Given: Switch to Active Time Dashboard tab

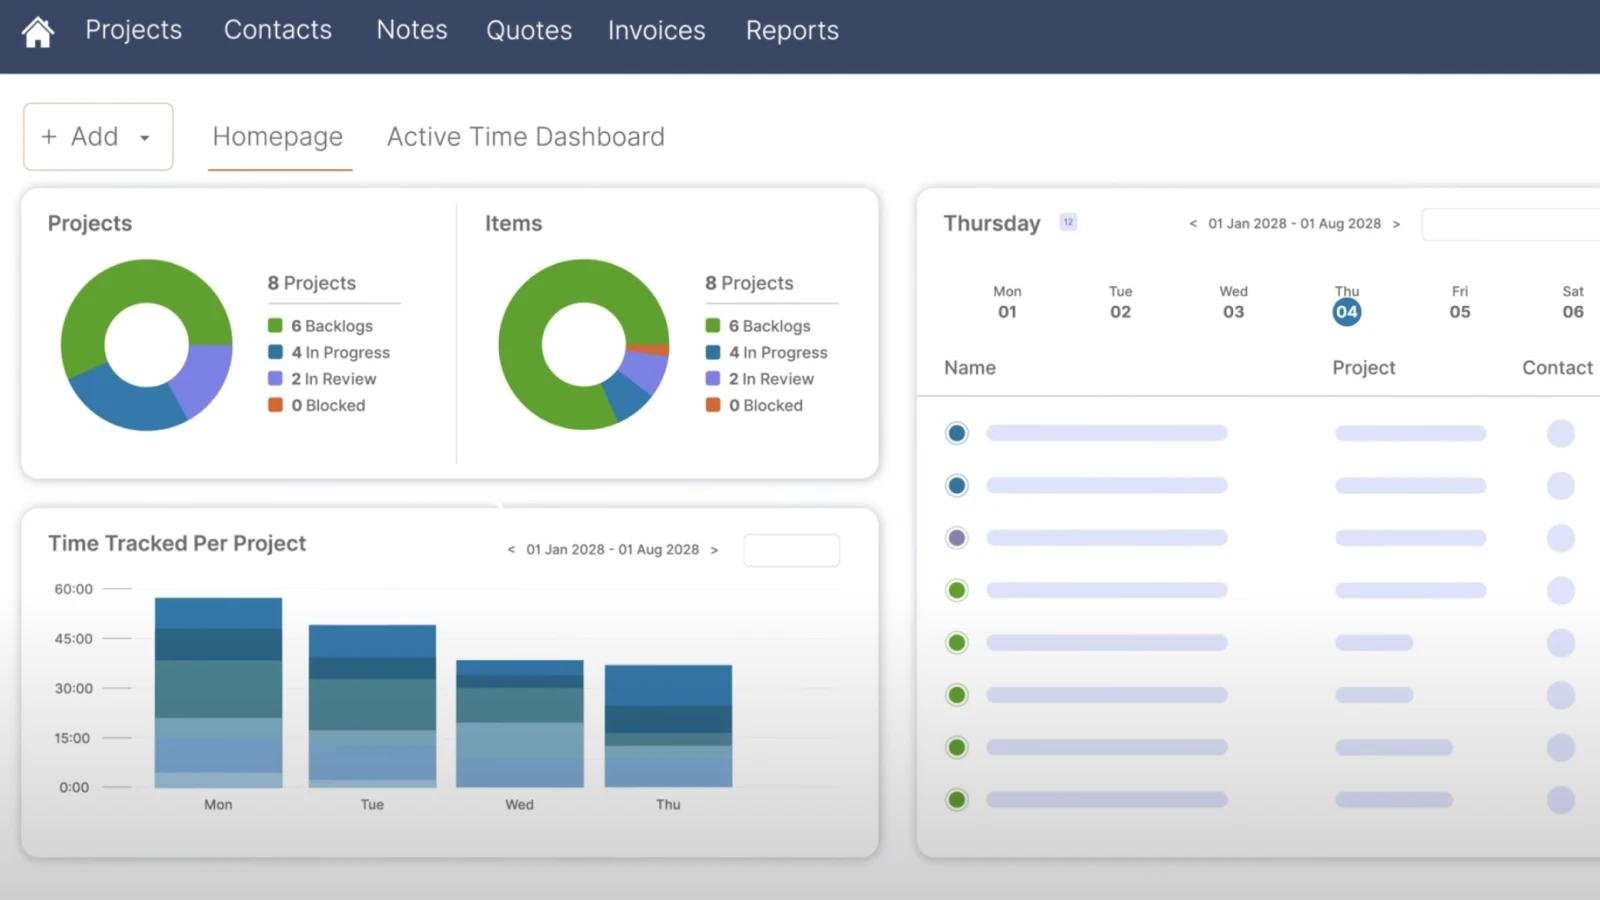Looking at the screenshot, I should [526, 137].
